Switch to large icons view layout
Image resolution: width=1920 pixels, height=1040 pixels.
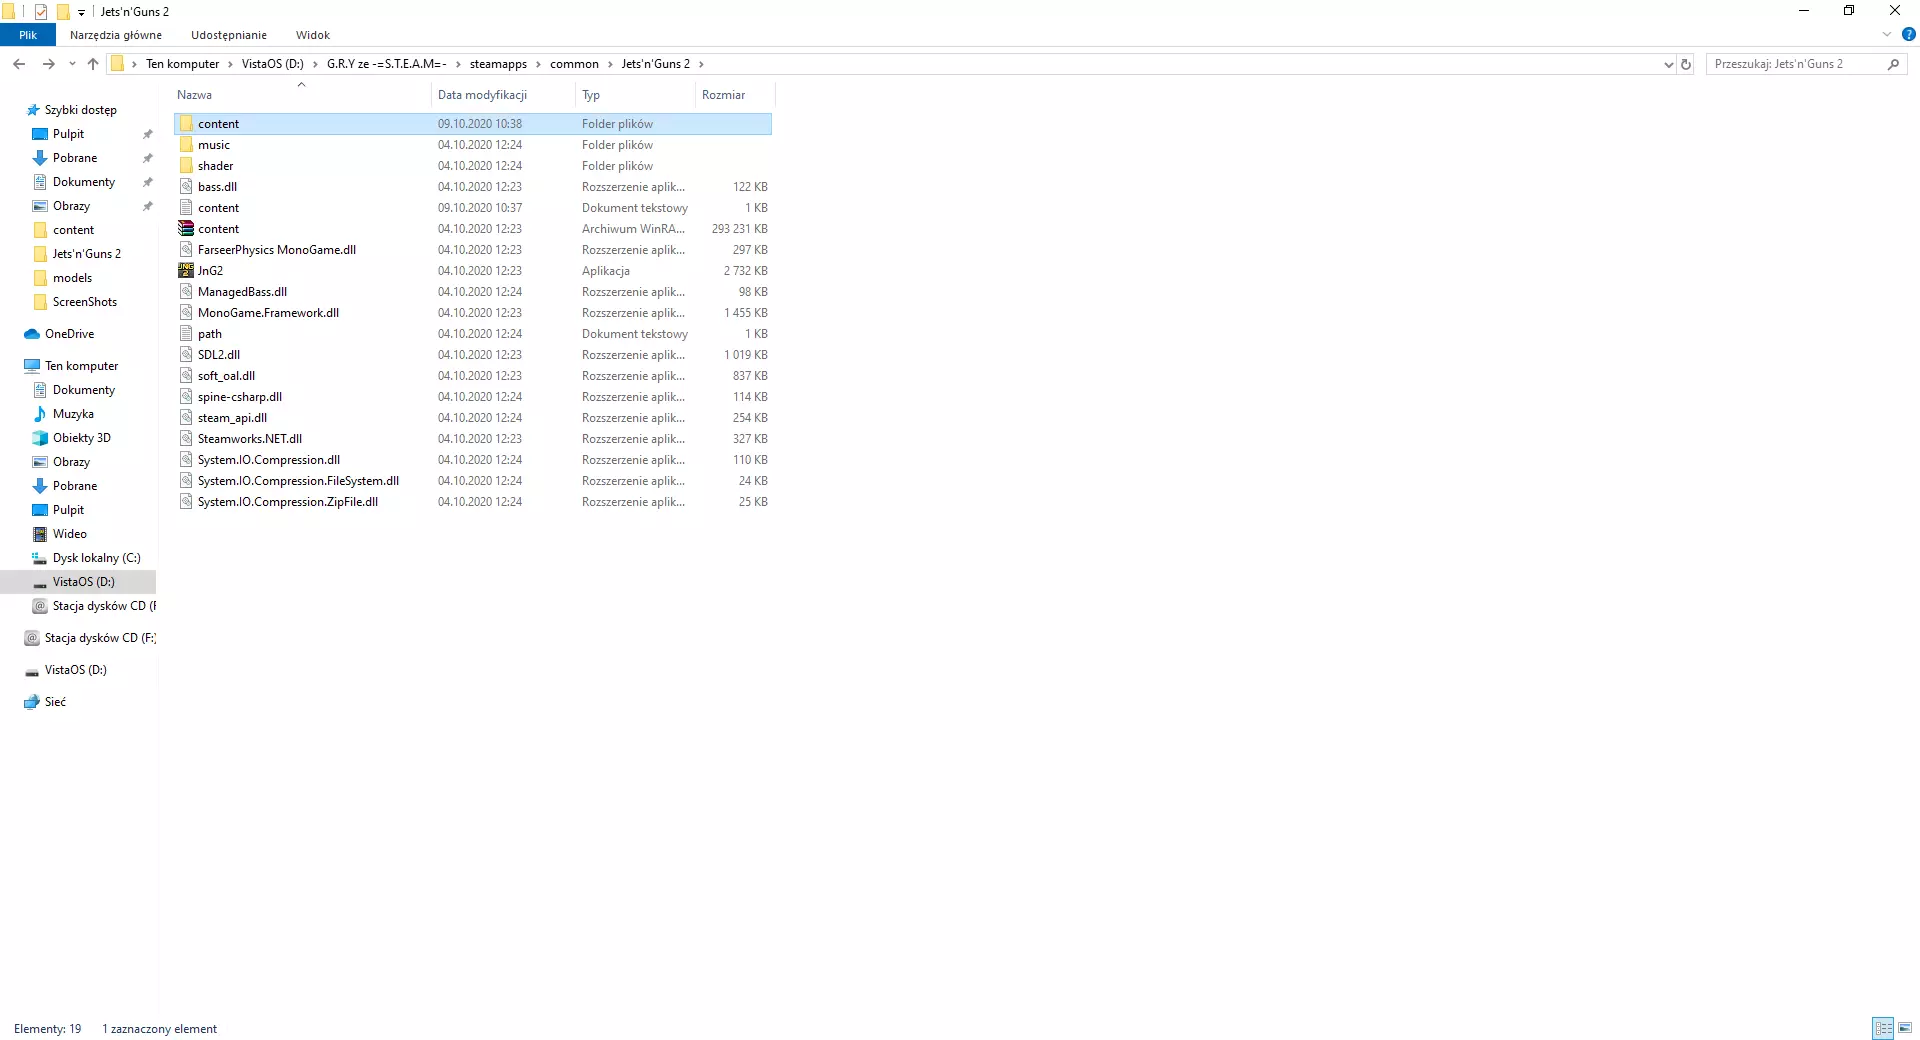(x=1905, y=1028)
